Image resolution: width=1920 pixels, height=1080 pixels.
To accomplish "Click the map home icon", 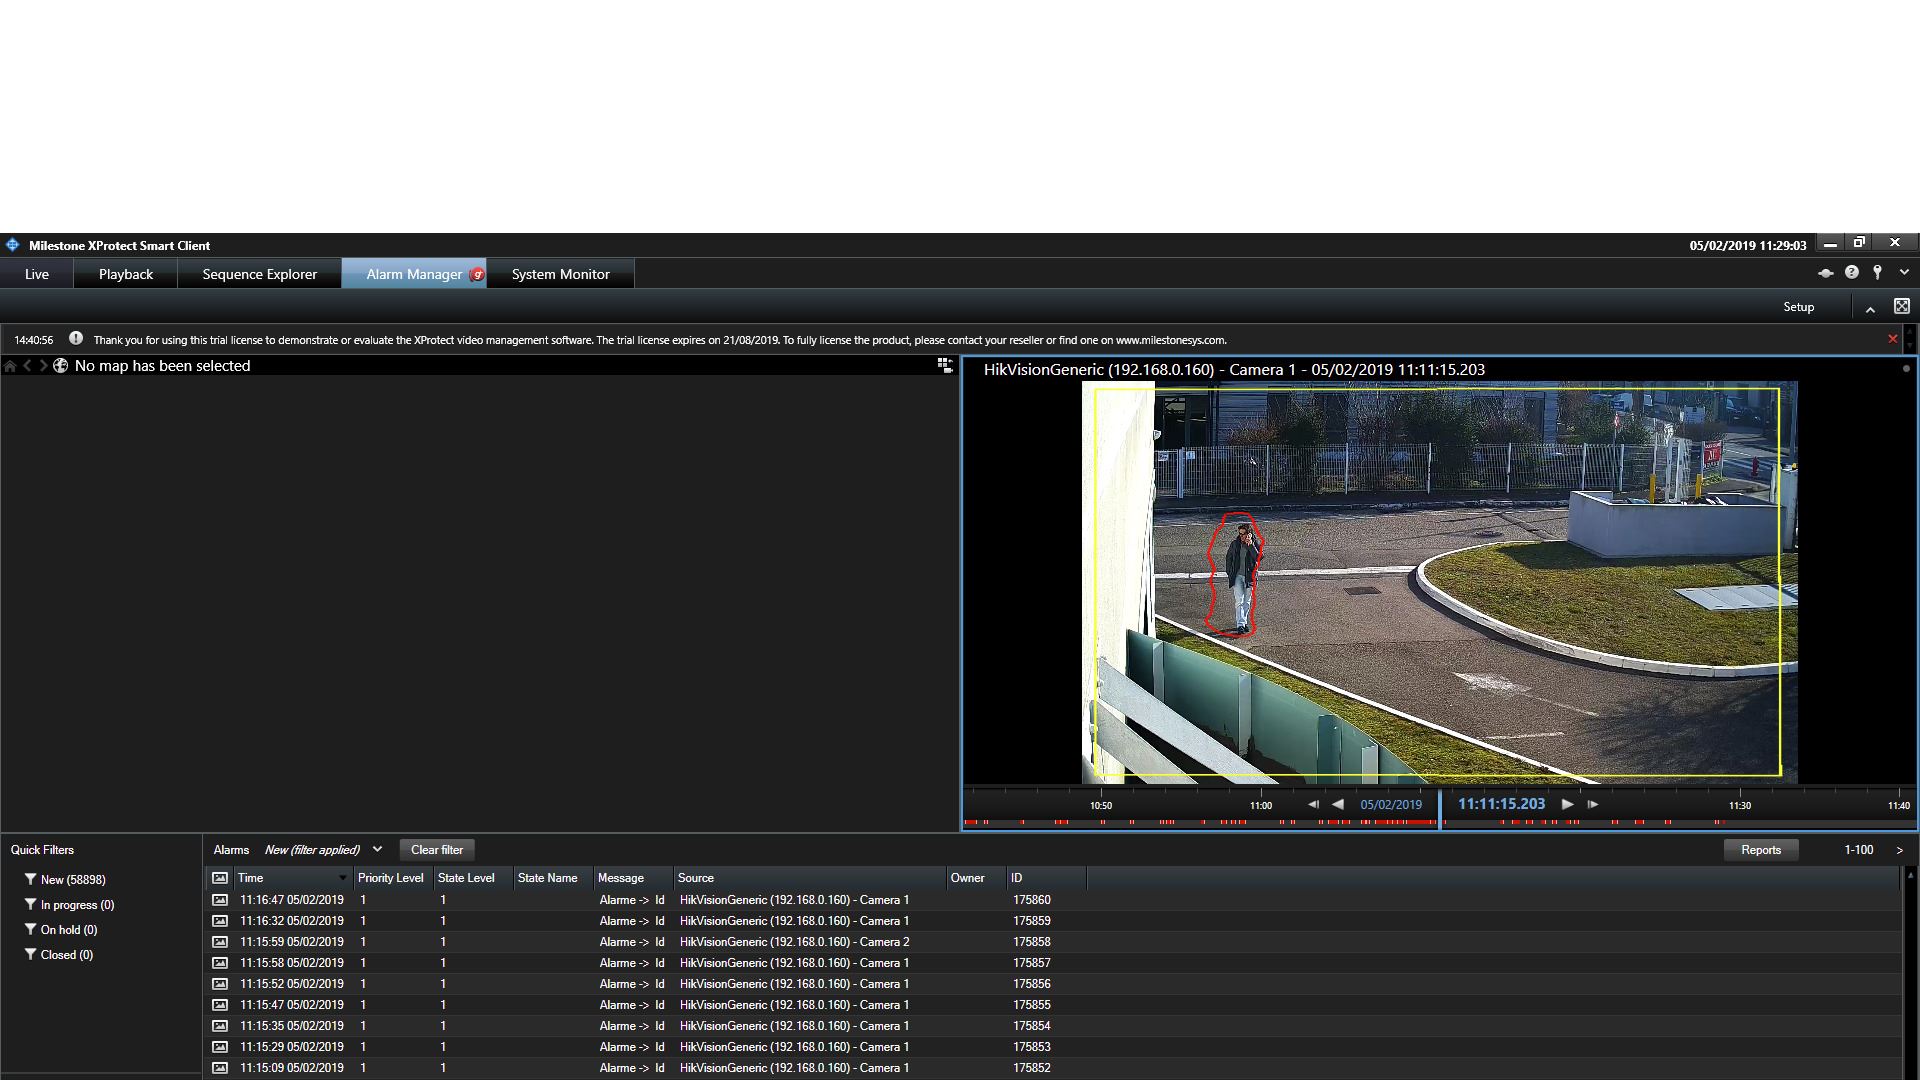I will point(10,366).
